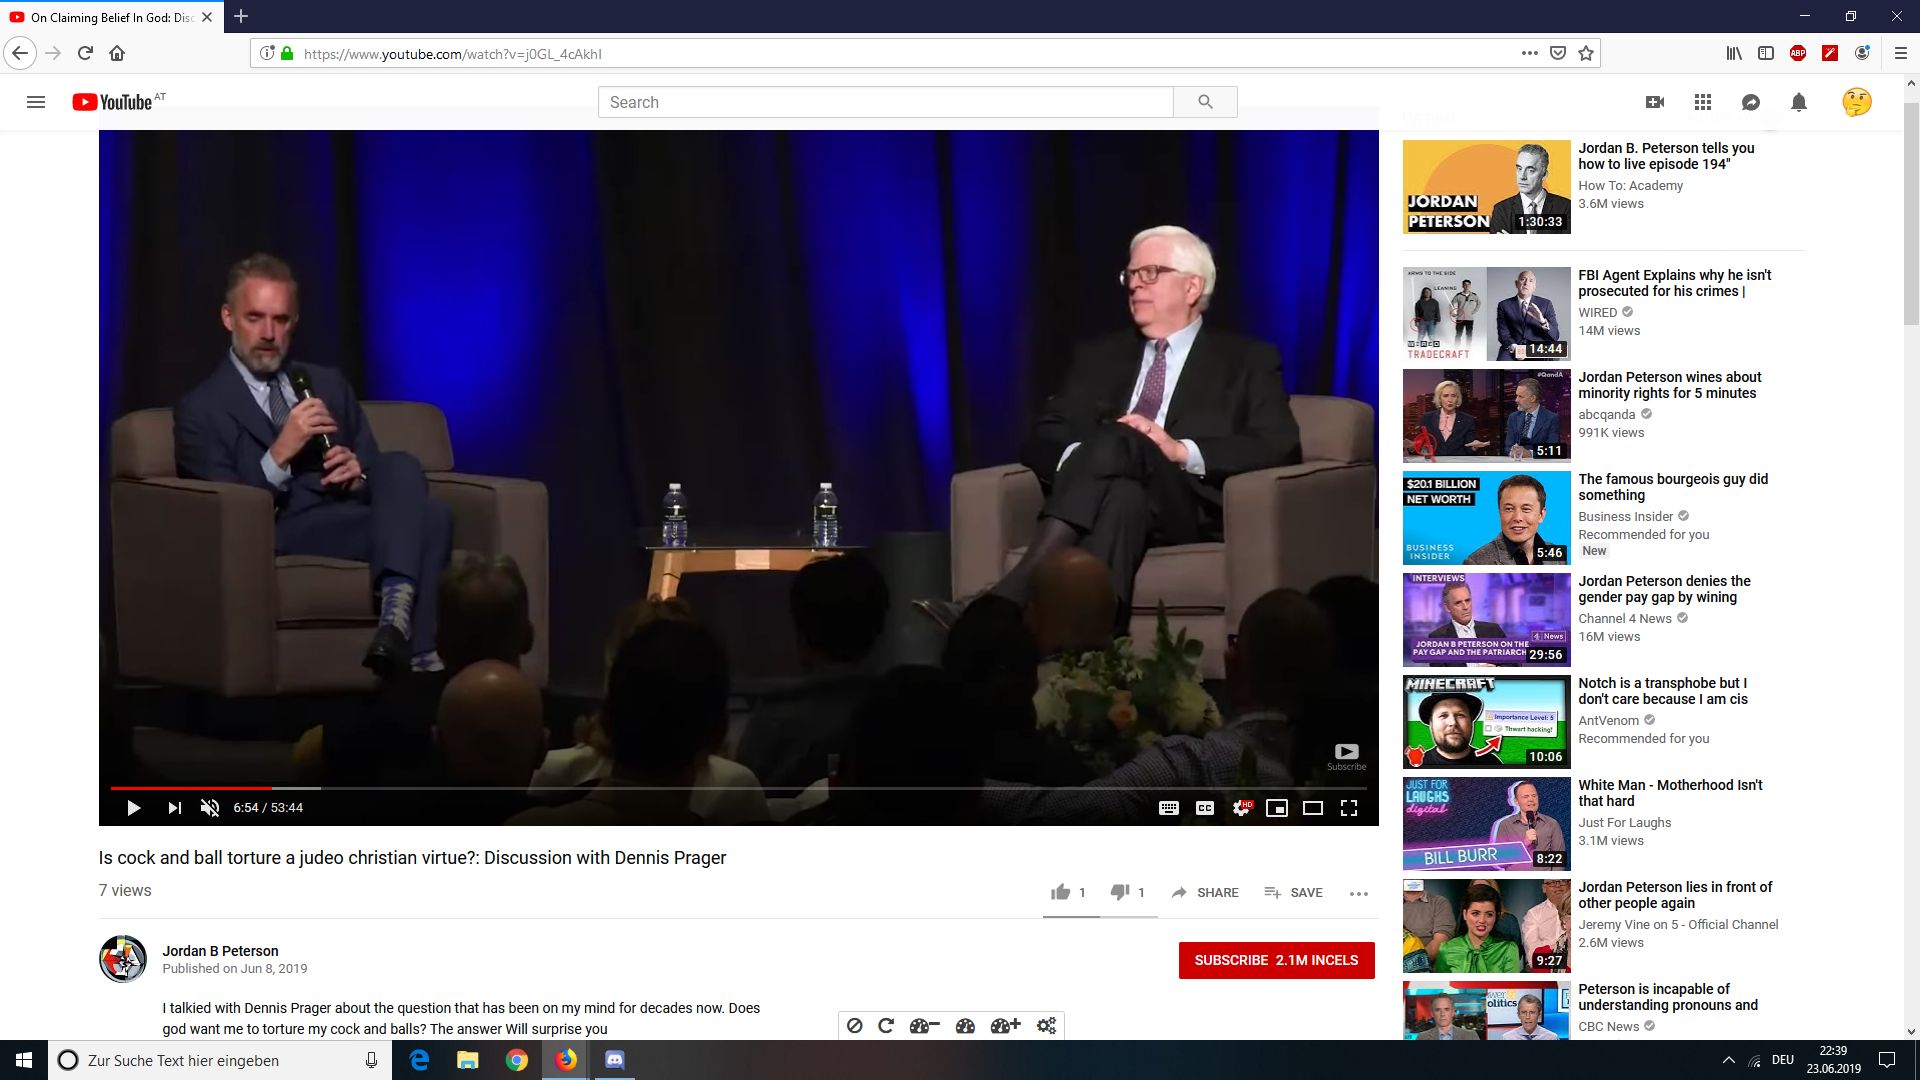
Task: Focus the YouTube search field
Action: pos(885,102)
